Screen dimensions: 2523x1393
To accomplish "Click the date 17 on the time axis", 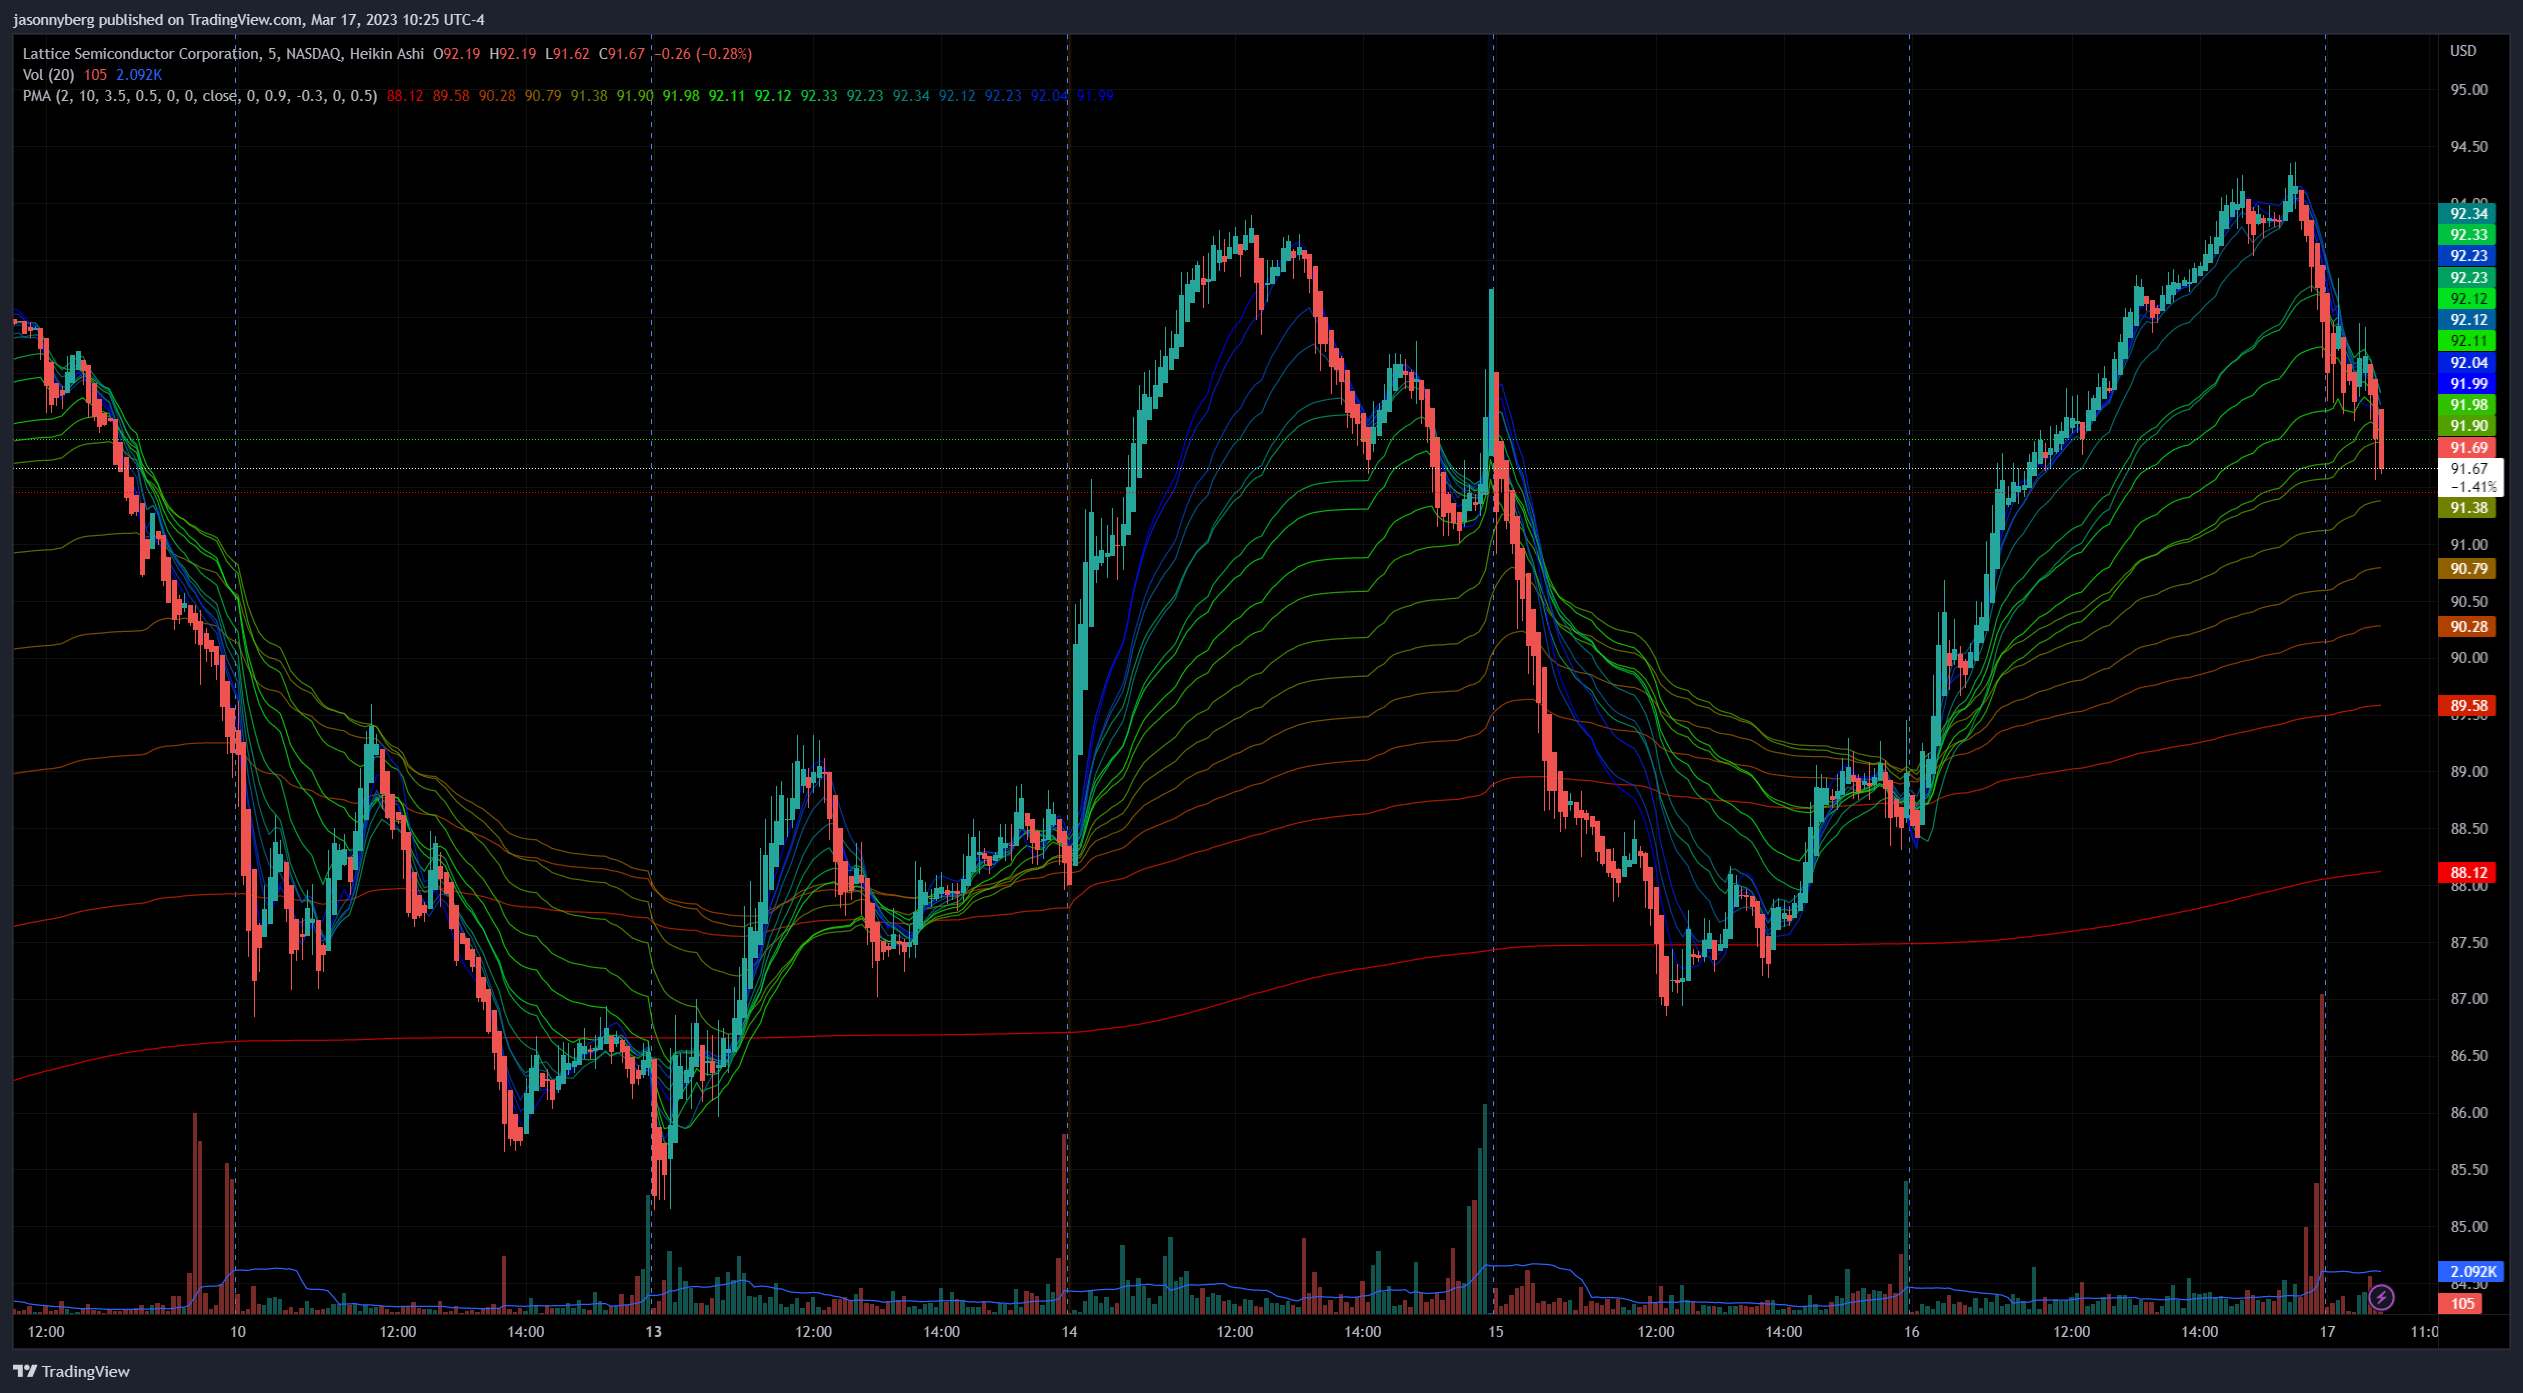I will 2327,1332.
